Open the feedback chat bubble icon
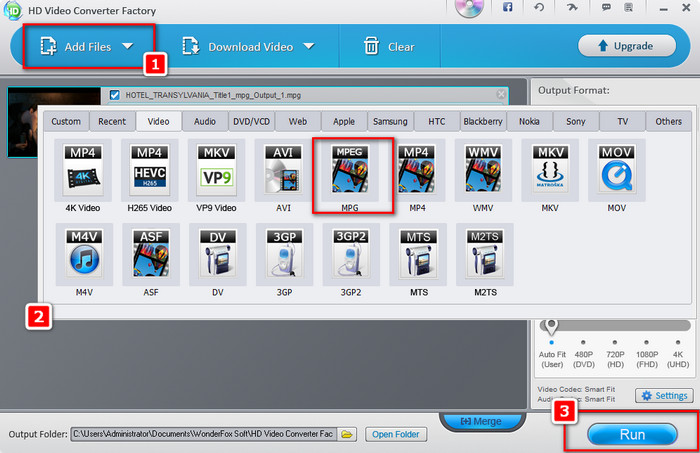700x453 pixels. click(606, 7)
